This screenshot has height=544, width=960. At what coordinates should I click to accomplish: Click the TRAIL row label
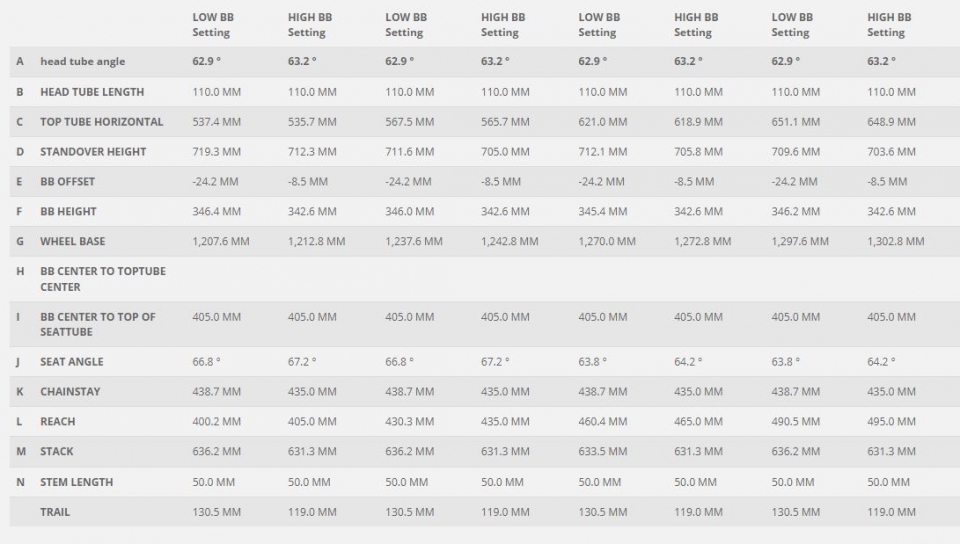(x=55, y=512)
